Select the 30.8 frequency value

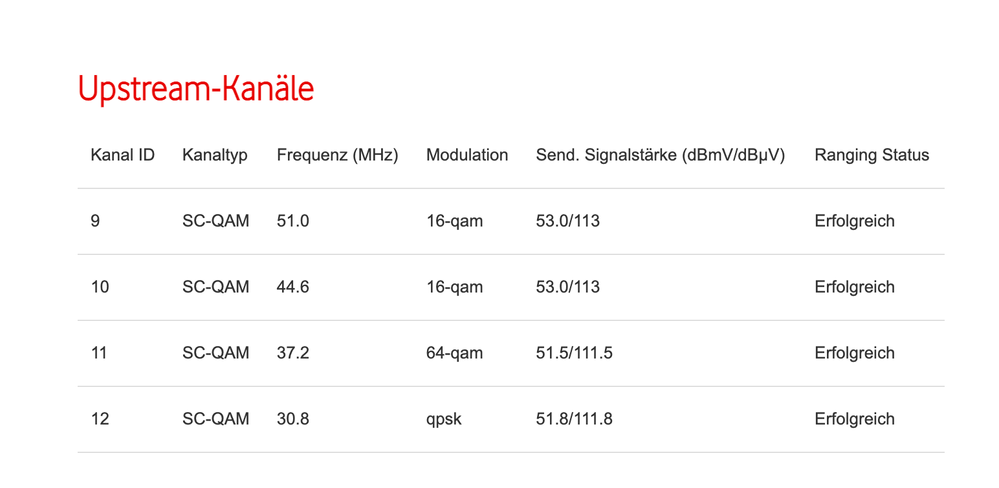[x=293, y=419]
